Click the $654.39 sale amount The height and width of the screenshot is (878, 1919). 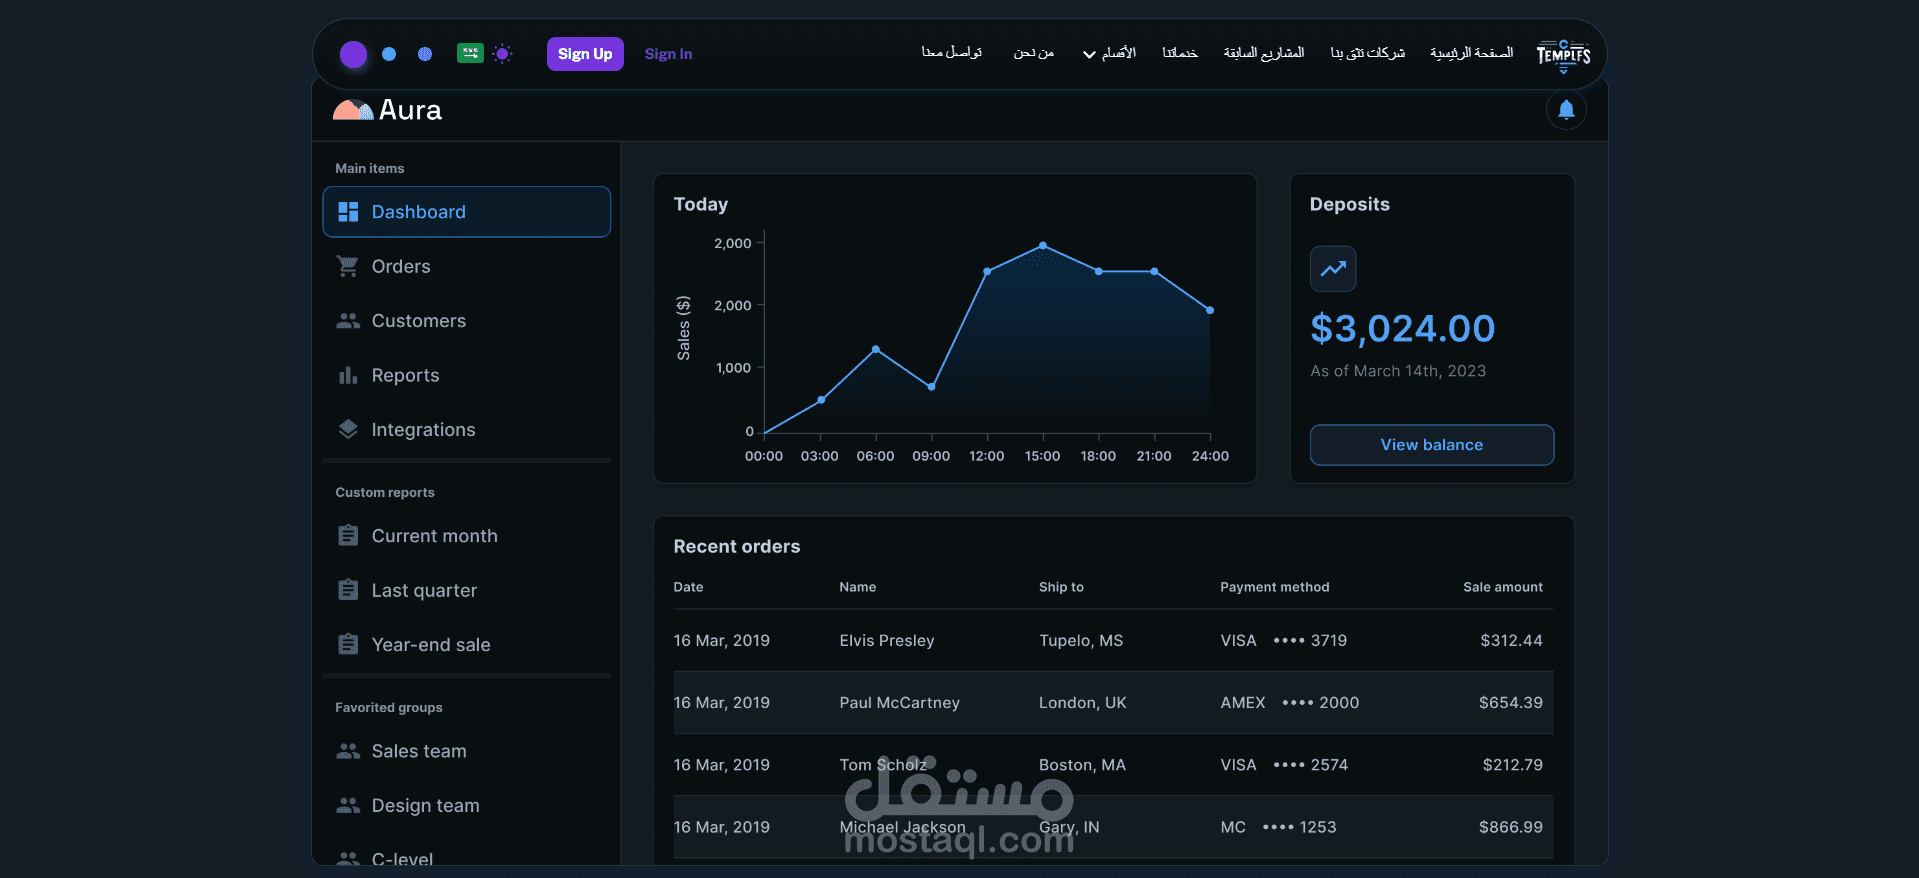(x=1510, y=702)
